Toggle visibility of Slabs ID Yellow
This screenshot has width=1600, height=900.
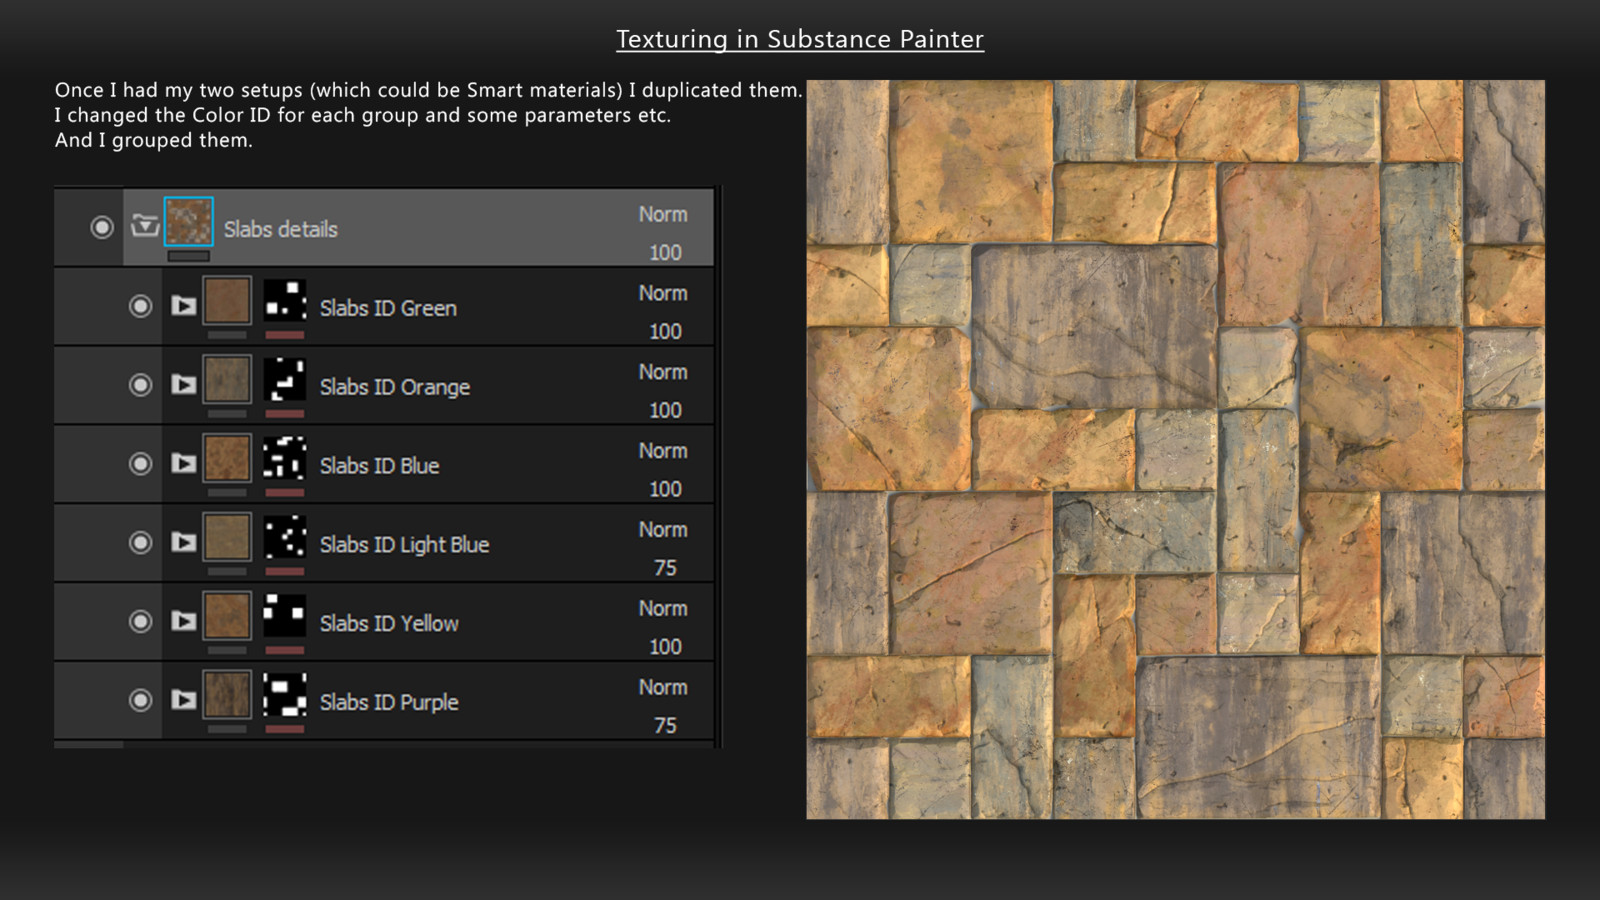[141, 622]
